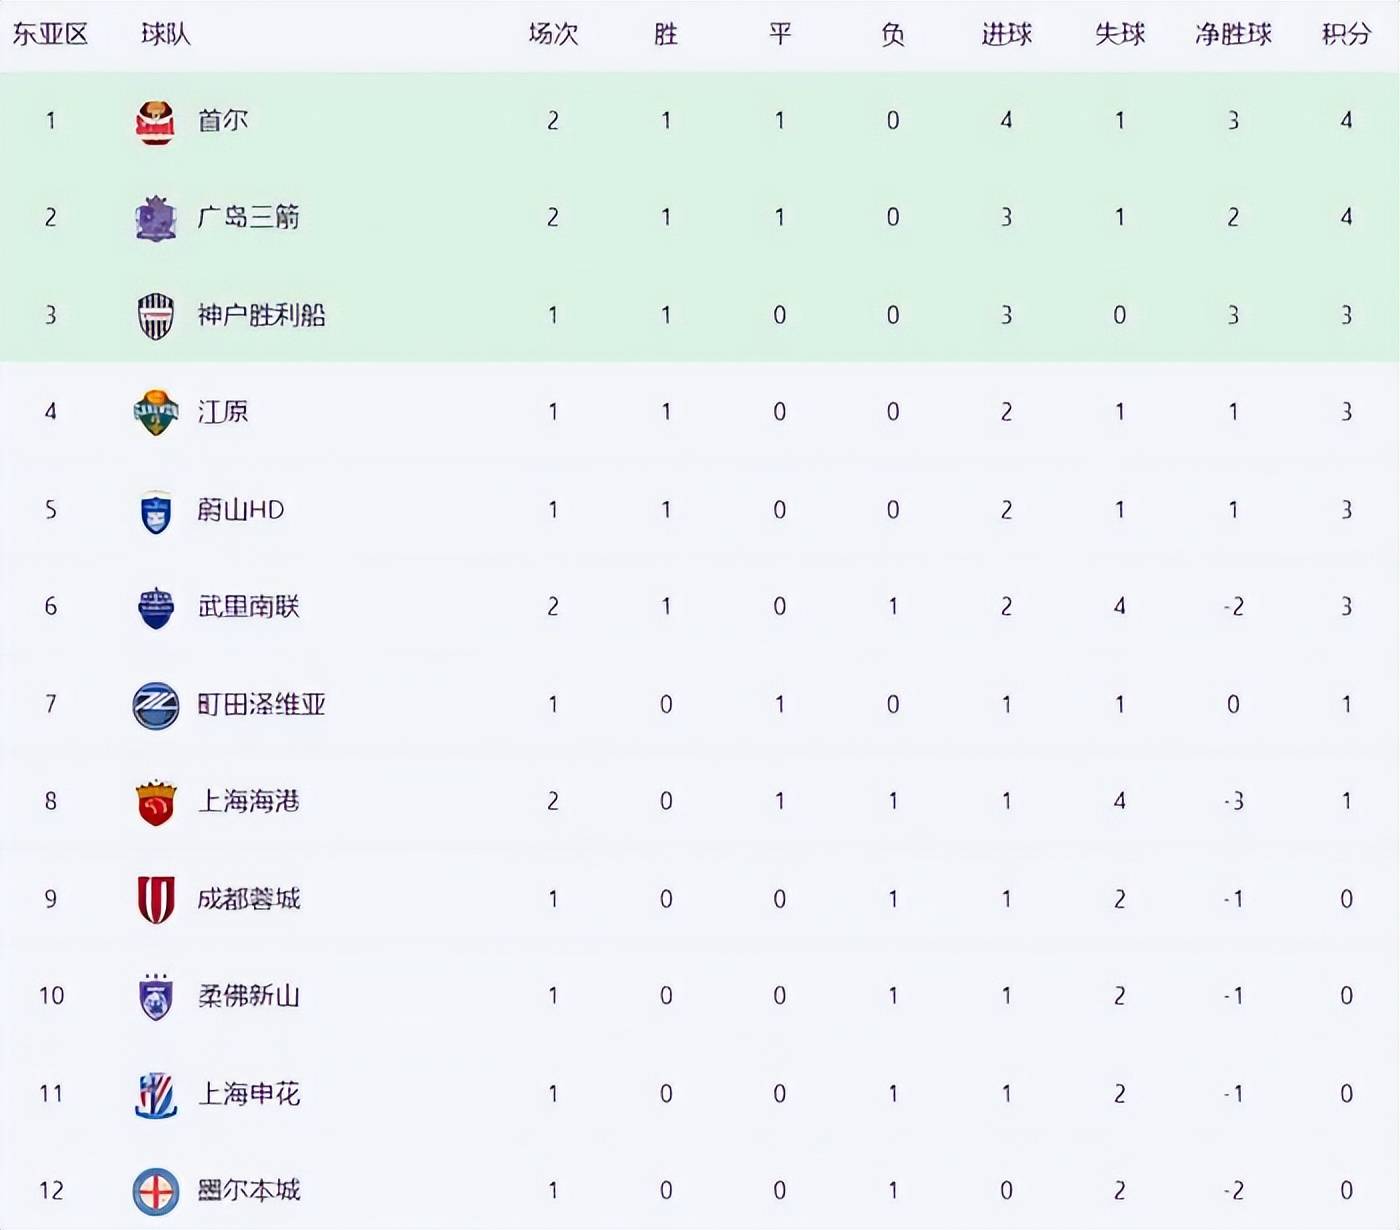1400x1230 pixels.
Task: Click the 武里南联 team badge
Action: tap(155, 607)
